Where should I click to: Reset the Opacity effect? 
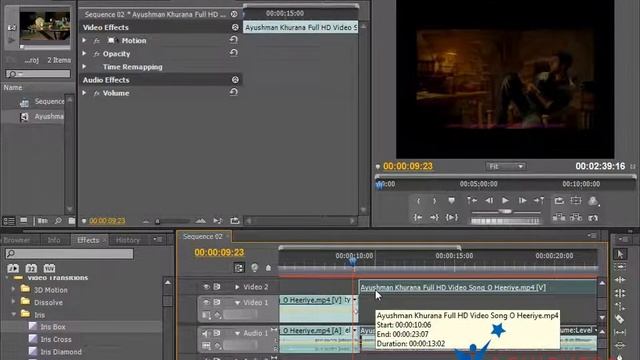pos(233,53)
